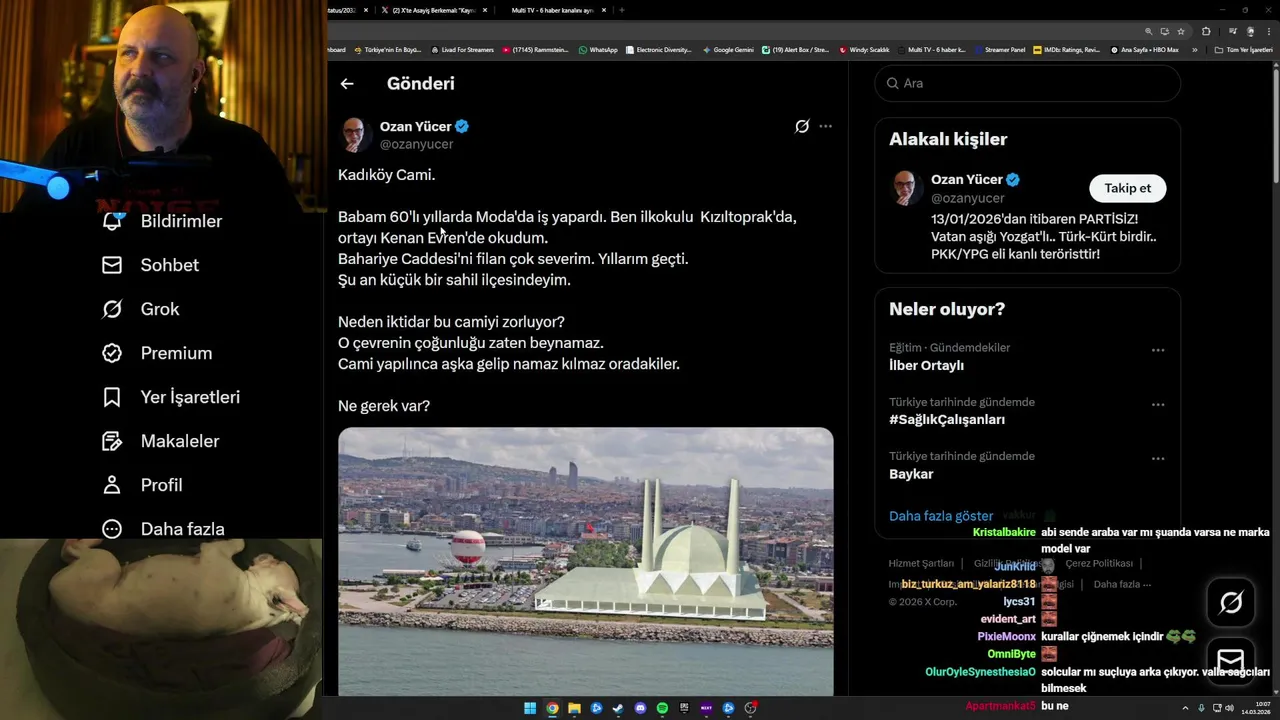Open Ozan Yücer's avatar on the post

tap(354, 134)
